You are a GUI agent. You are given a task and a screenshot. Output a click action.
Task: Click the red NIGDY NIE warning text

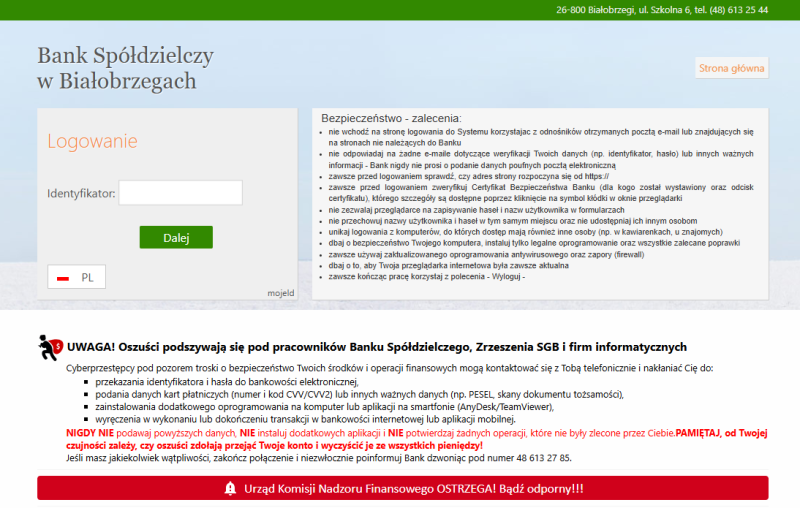pos(416,439)
